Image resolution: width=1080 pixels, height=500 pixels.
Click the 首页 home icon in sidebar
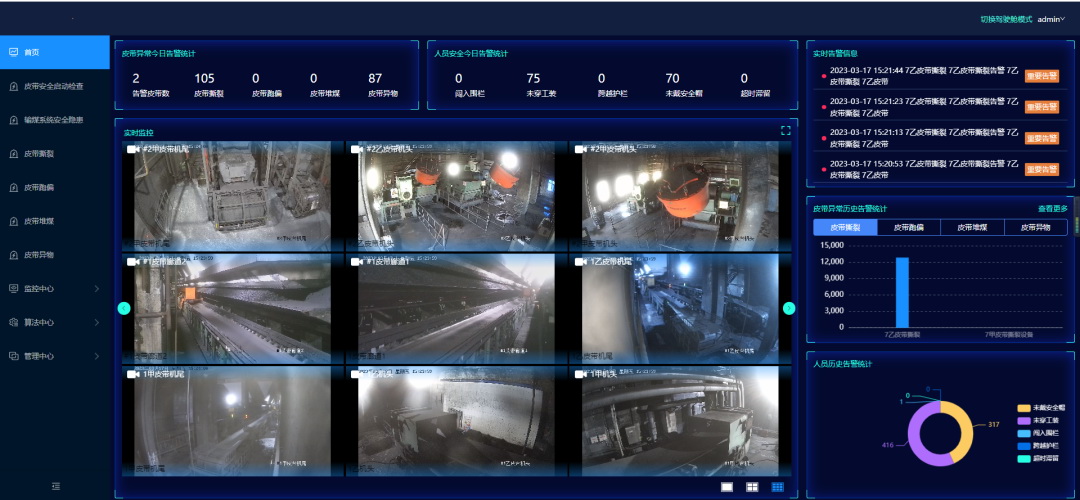pos(13,52)
